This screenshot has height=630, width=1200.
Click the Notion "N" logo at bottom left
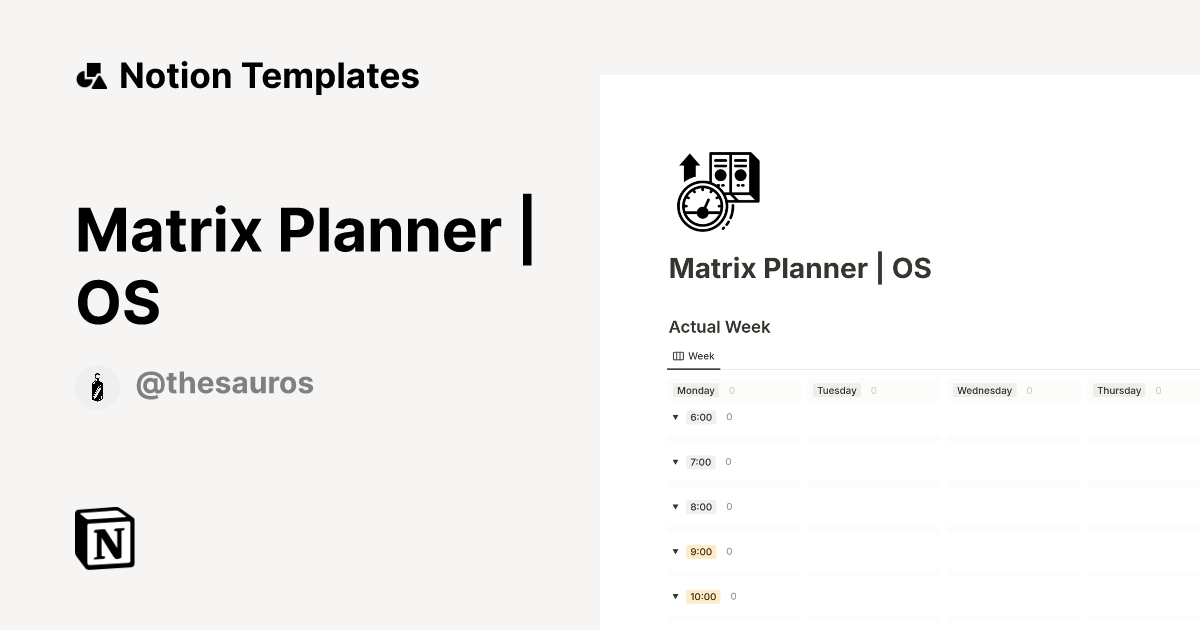pos(104,538)
